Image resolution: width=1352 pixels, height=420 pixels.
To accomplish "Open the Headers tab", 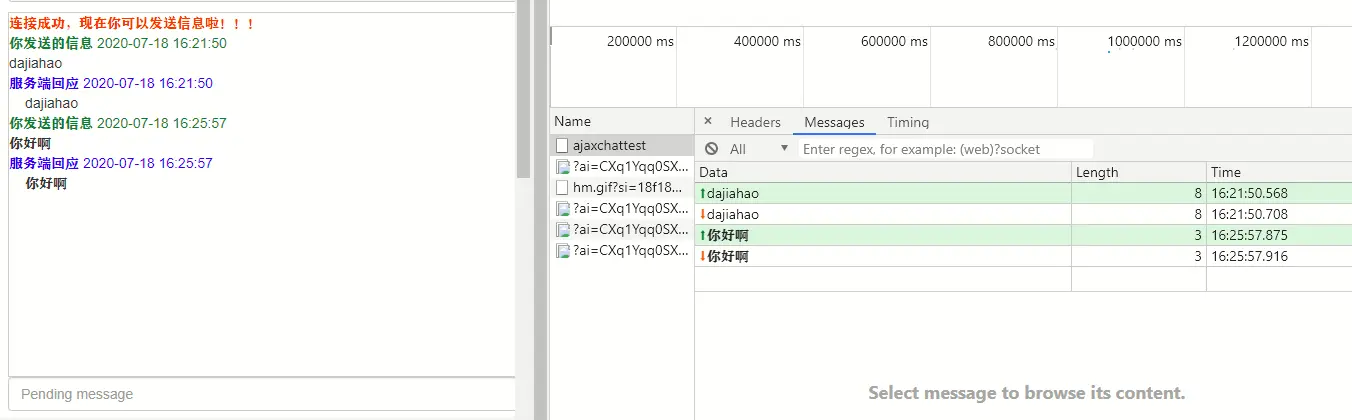I will (x=755, y=122).
